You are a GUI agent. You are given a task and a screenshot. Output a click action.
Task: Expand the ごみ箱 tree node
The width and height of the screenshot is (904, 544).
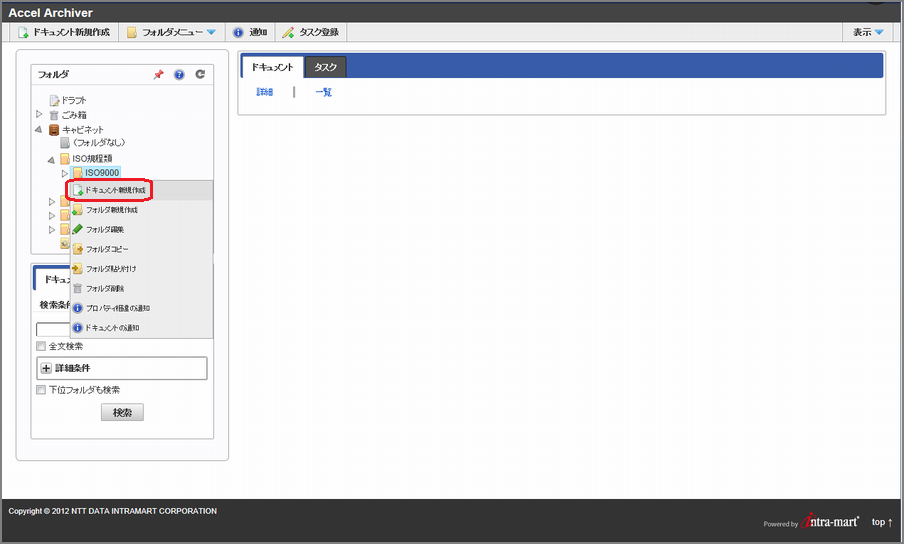click(x=39, y=114)
